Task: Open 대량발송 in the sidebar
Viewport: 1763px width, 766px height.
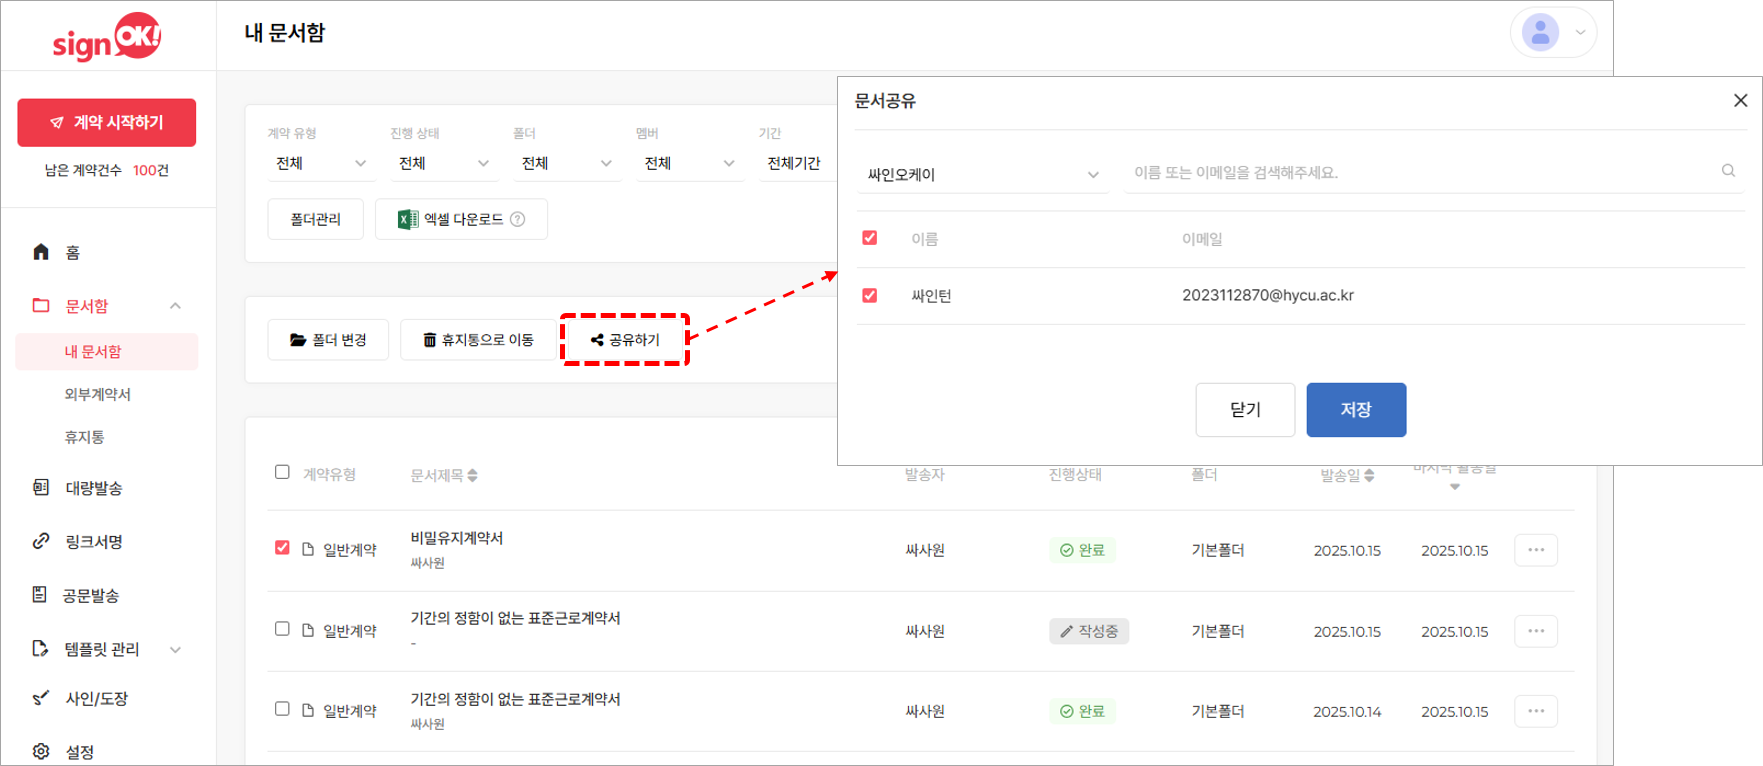Action: (77, 488)
